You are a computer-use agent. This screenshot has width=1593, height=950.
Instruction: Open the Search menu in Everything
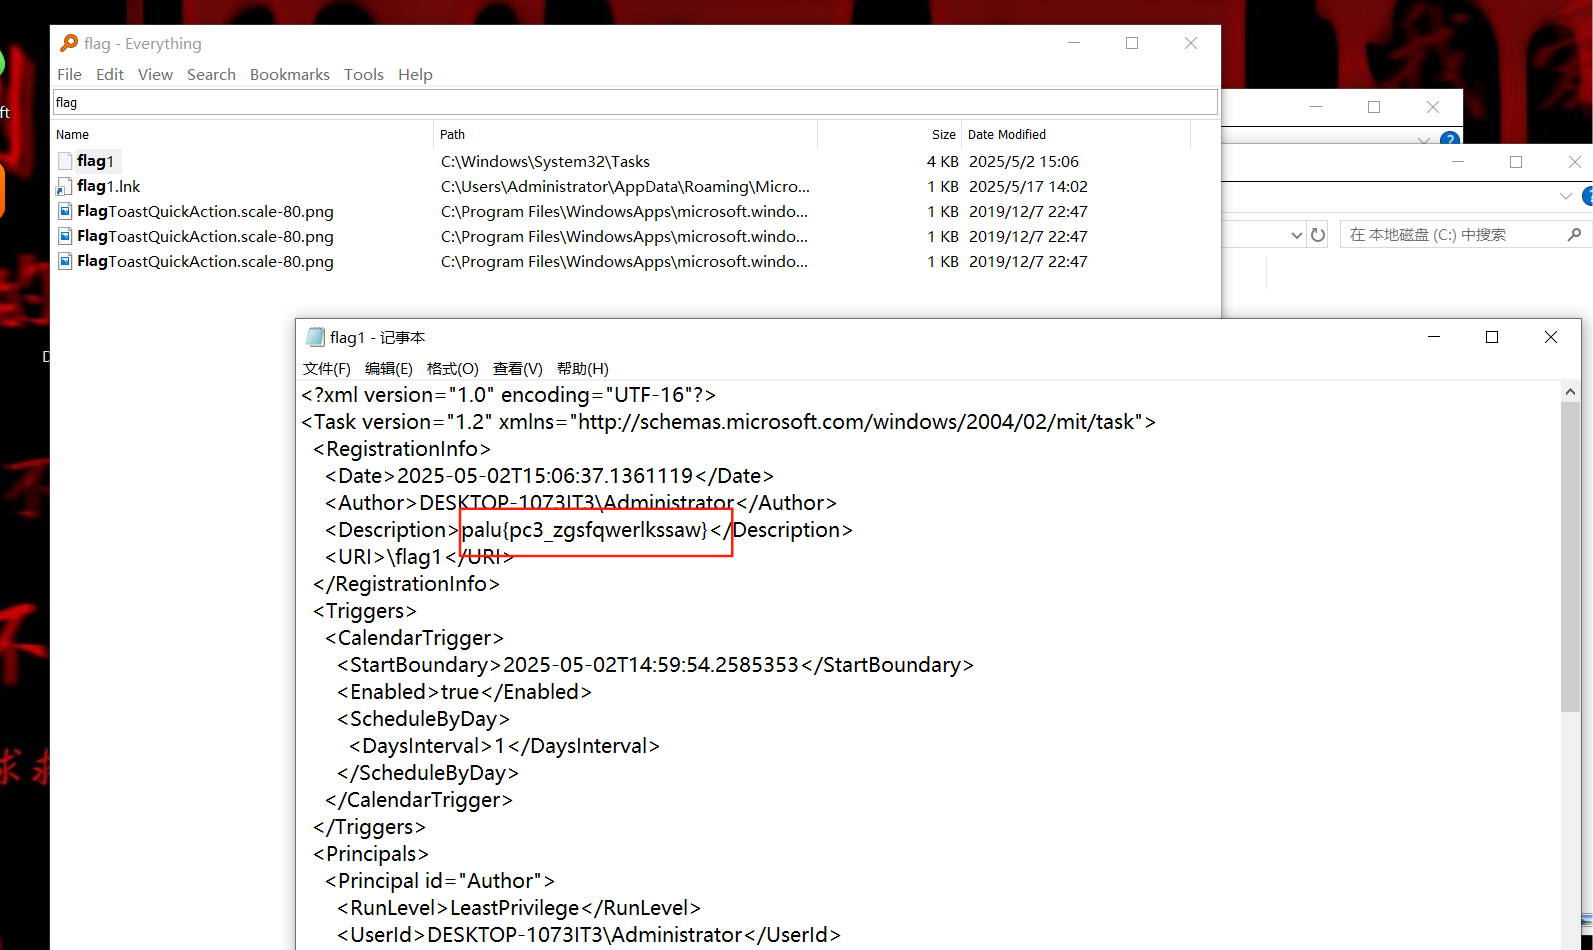pos(211,75)
